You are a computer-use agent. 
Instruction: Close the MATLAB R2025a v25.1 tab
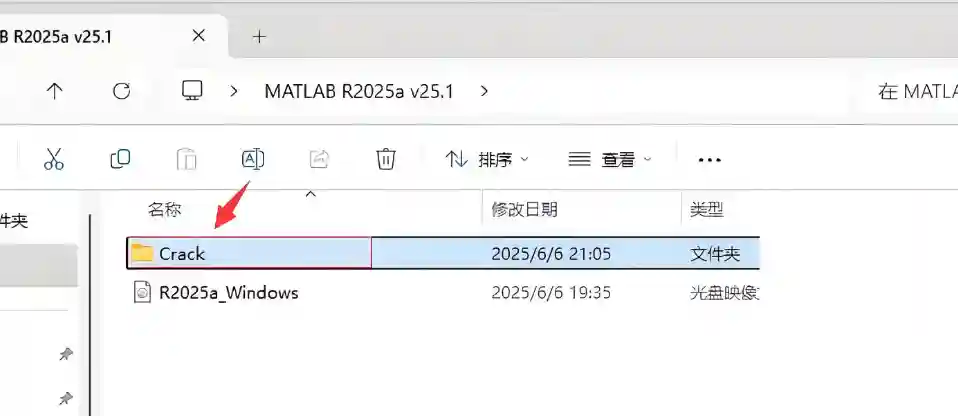click(x=199, y=36)
